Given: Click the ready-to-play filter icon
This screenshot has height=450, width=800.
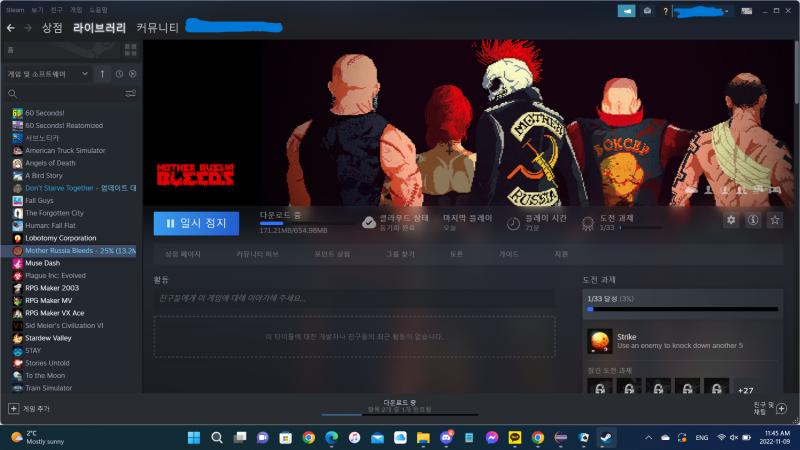Looking at the screenshot, I should 133,74.
